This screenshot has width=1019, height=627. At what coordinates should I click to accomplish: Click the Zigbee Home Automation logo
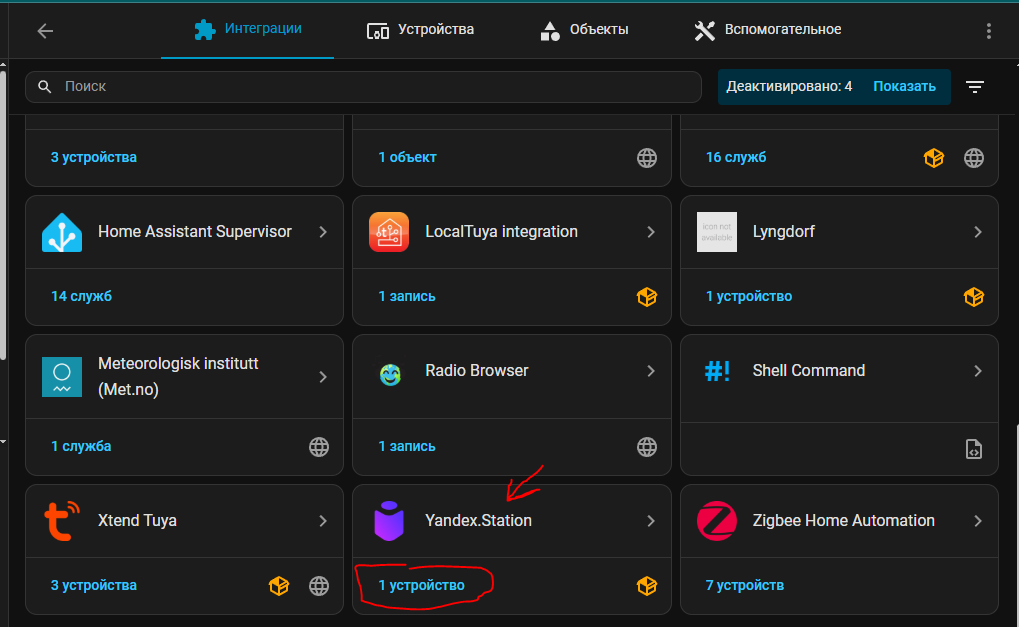point(717,521)
